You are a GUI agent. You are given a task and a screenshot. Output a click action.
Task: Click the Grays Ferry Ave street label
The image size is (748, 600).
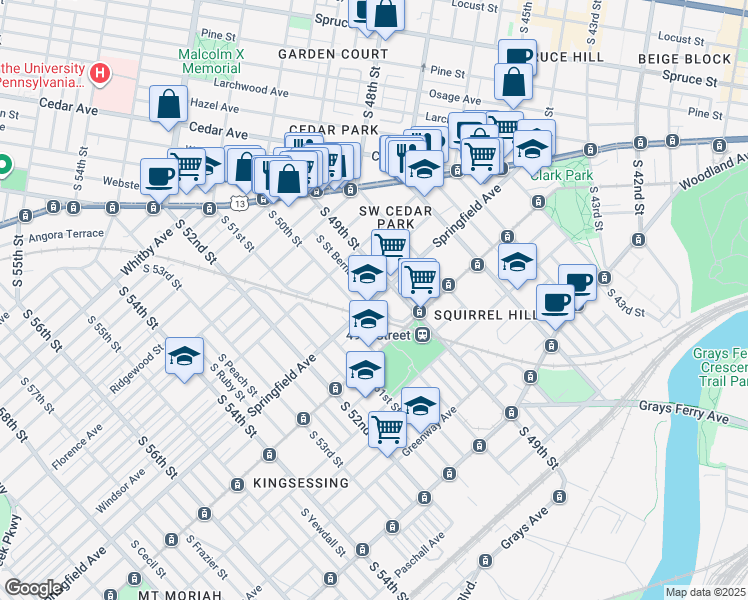[684, 413]
